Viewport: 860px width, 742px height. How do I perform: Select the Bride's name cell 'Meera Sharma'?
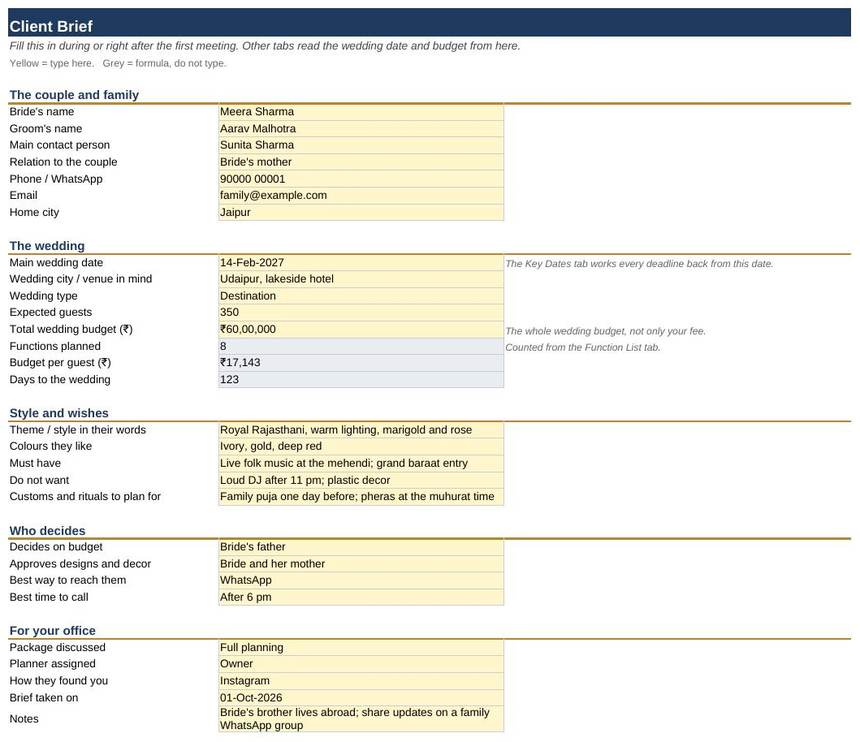[x=361, y=112]
